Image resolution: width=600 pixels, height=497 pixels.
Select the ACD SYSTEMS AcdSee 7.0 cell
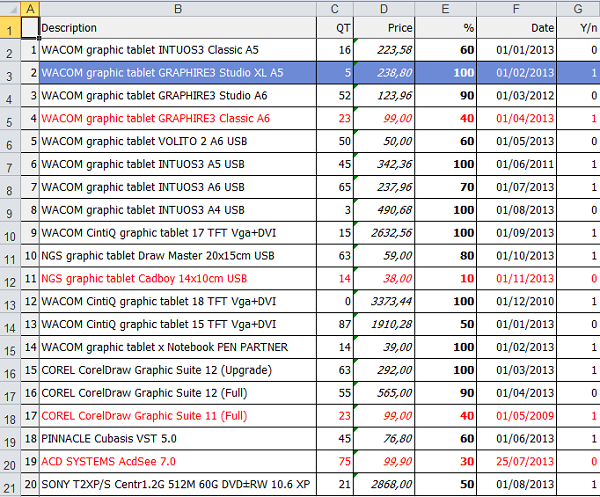(177, 462)
